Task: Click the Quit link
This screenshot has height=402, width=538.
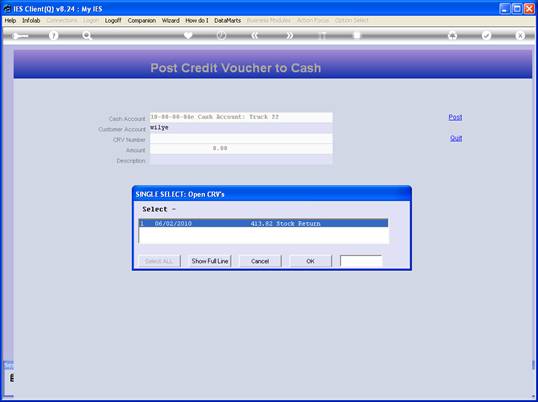Action: coord(456,138)
